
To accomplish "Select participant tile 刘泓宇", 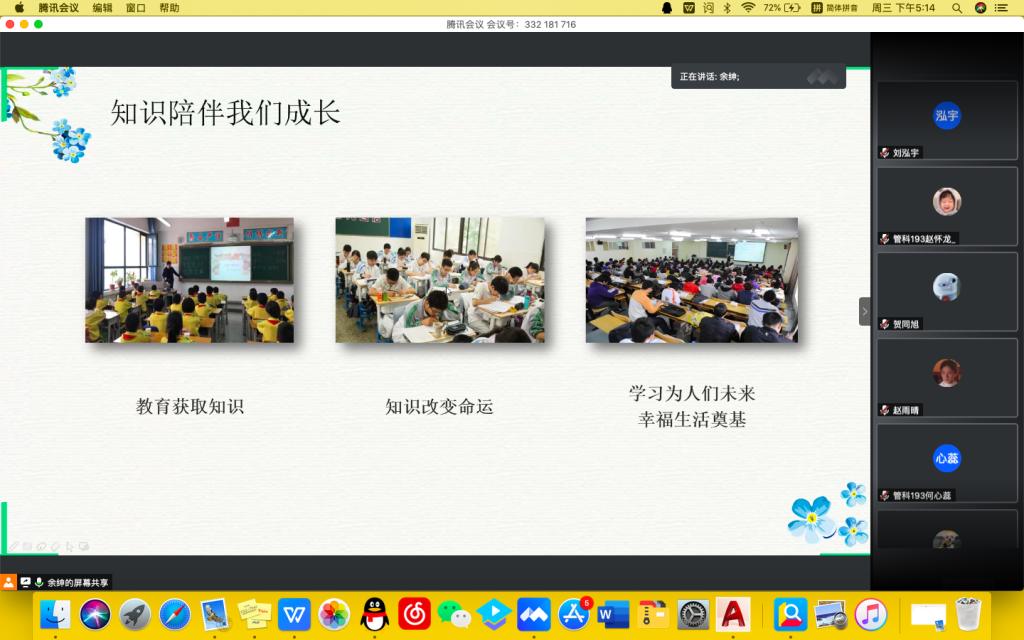I will [x=947, y=120].
